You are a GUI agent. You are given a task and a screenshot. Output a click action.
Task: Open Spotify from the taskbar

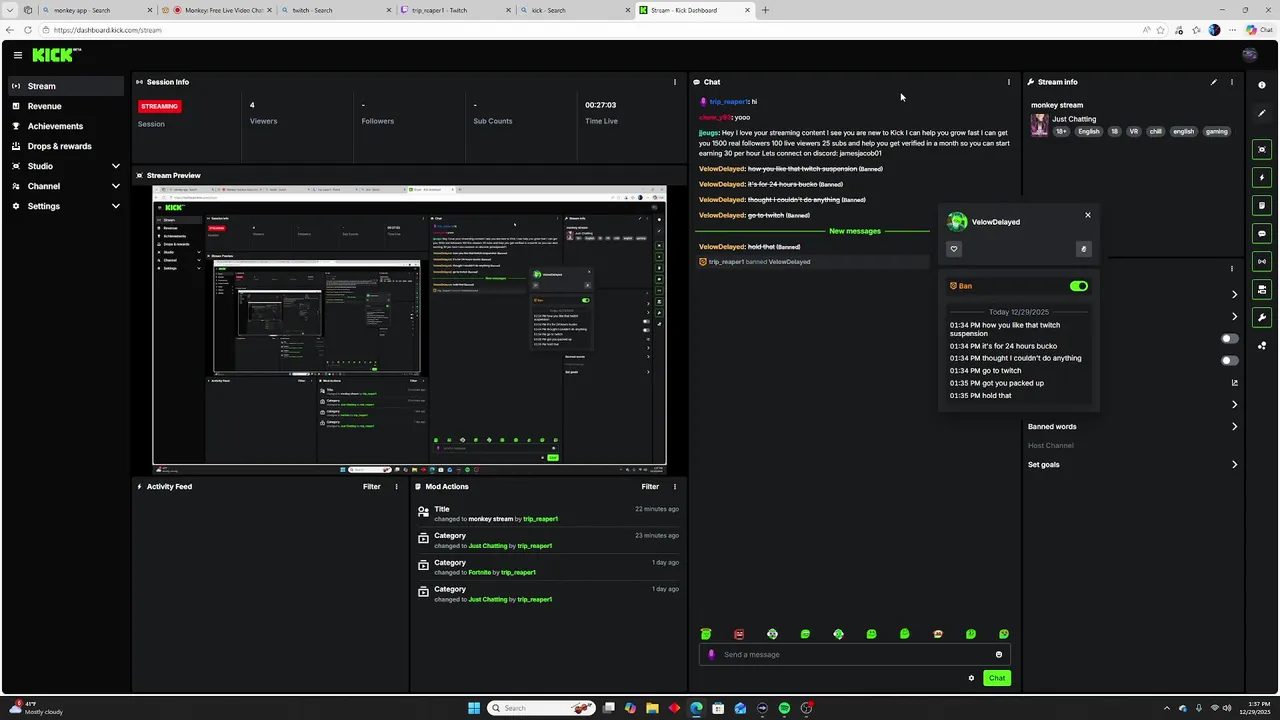(x=784, y=708)
